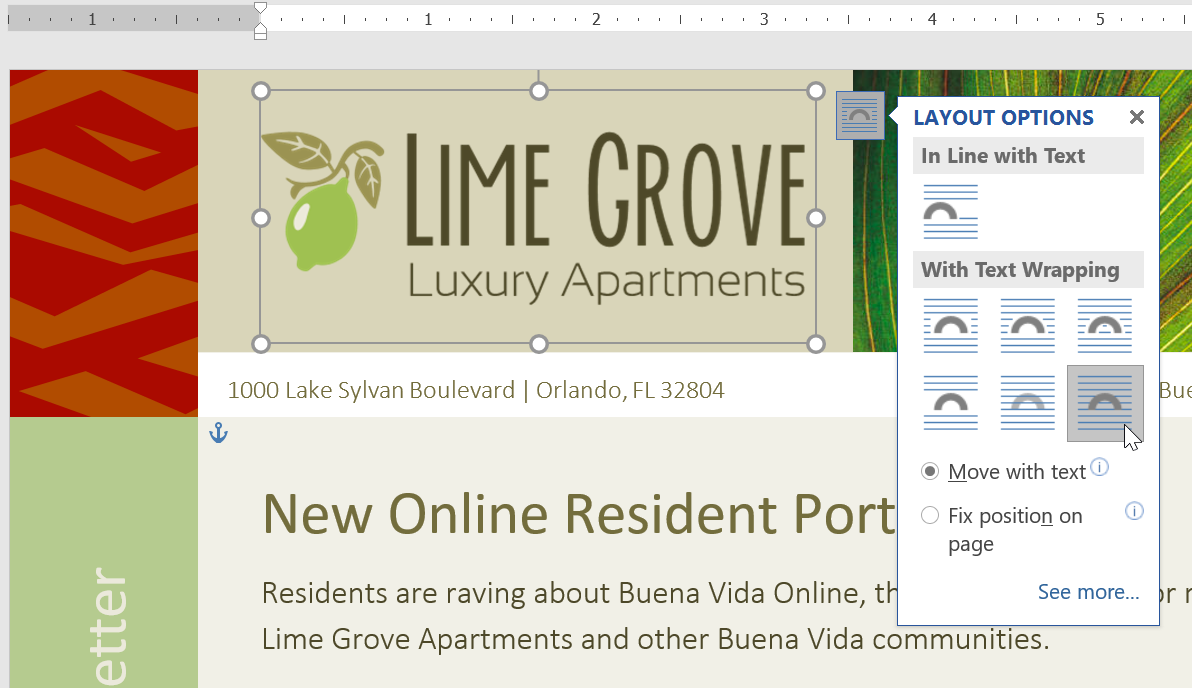Select the In Line with Text layout option
The height and width of the screenshot is (688, 1192).
[950, 211]
